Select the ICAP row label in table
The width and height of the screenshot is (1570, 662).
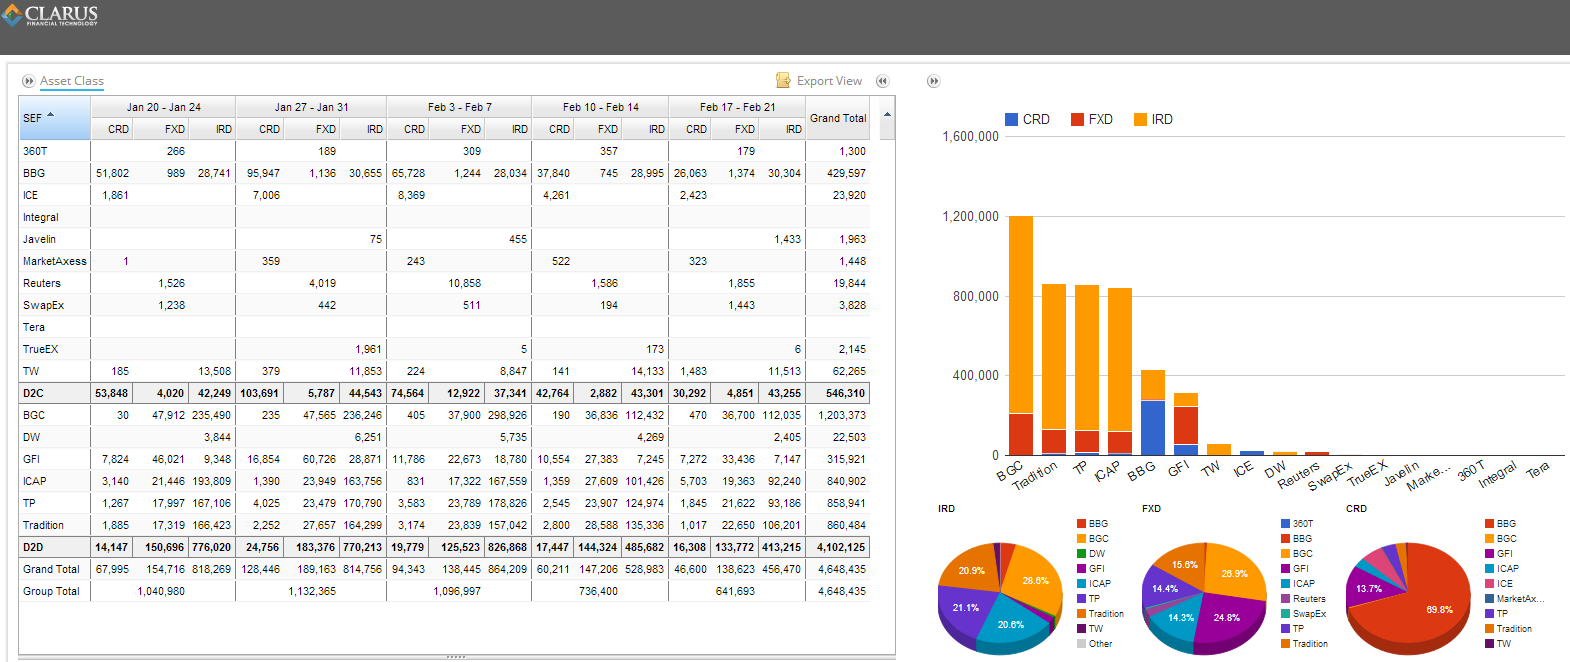34,481
